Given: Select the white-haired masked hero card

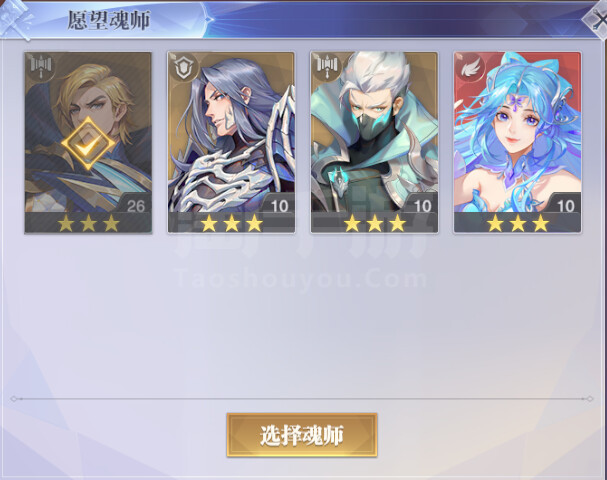Looking at the screenshot, I should [x=374, y=142].
